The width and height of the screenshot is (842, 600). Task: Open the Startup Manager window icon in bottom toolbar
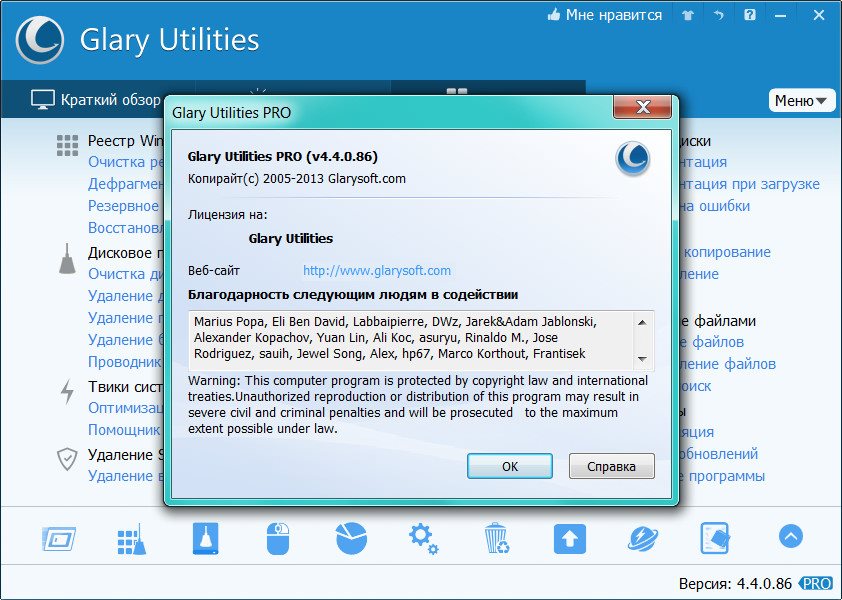[x=59, y=538]
